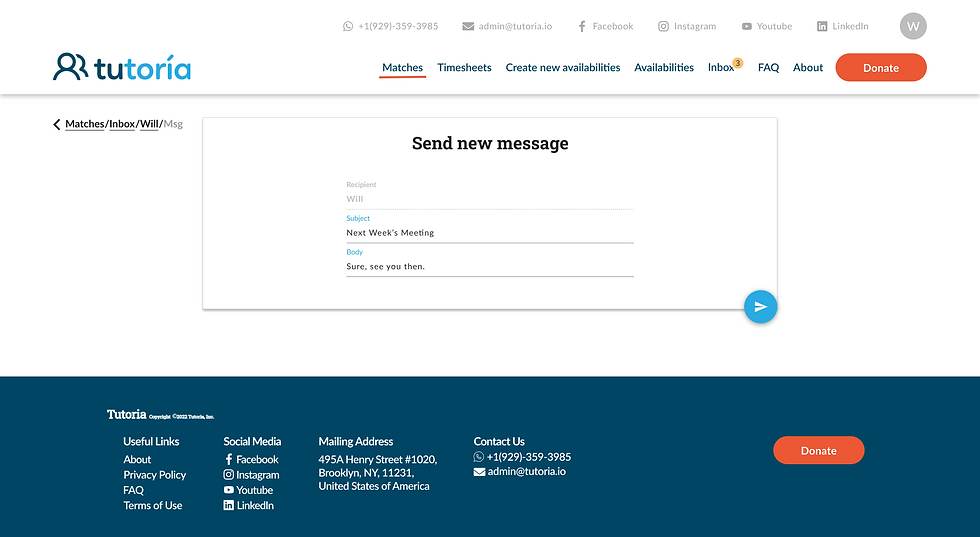This screenshot has width=980, height=537.
Task: Click the footer Privacy Policy link
Action: [x=154, y=475]
